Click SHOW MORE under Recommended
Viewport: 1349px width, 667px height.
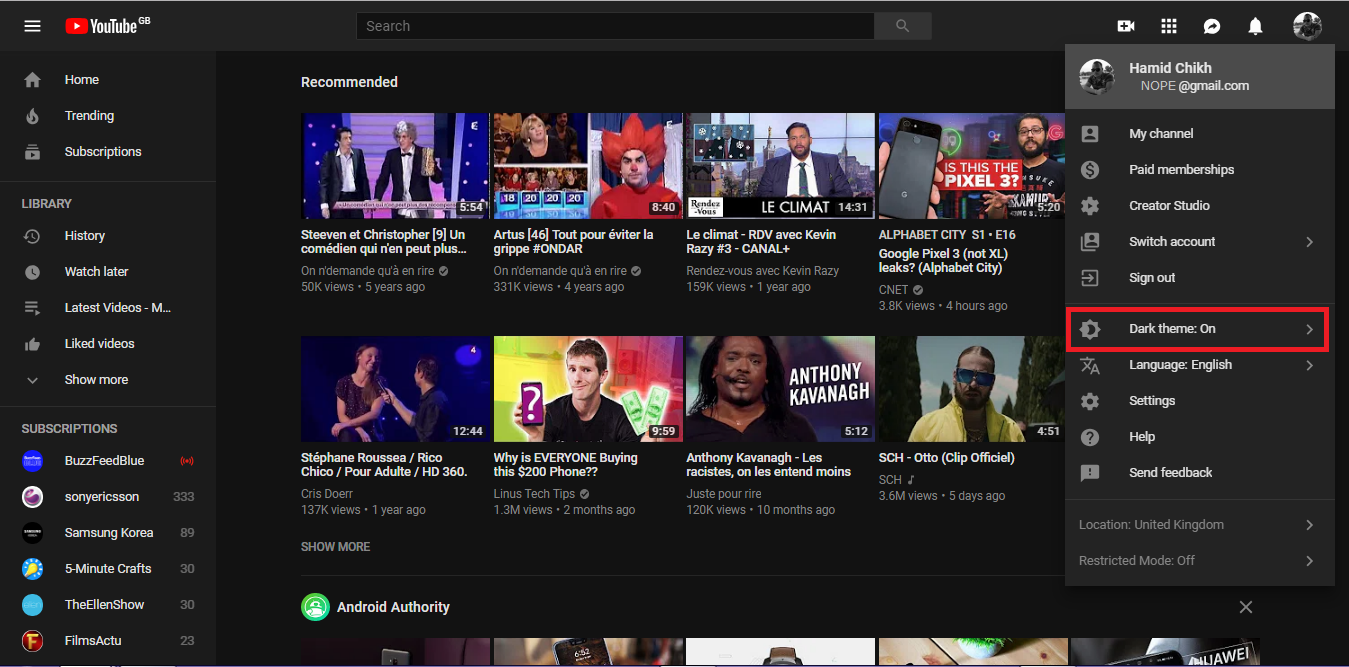(x=335, y=547)
